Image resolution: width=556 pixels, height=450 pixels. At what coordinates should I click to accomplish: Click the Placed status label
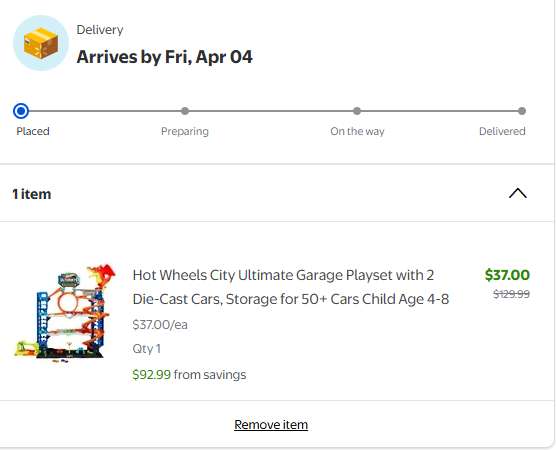pyautogui.click(x=33, y=131)
